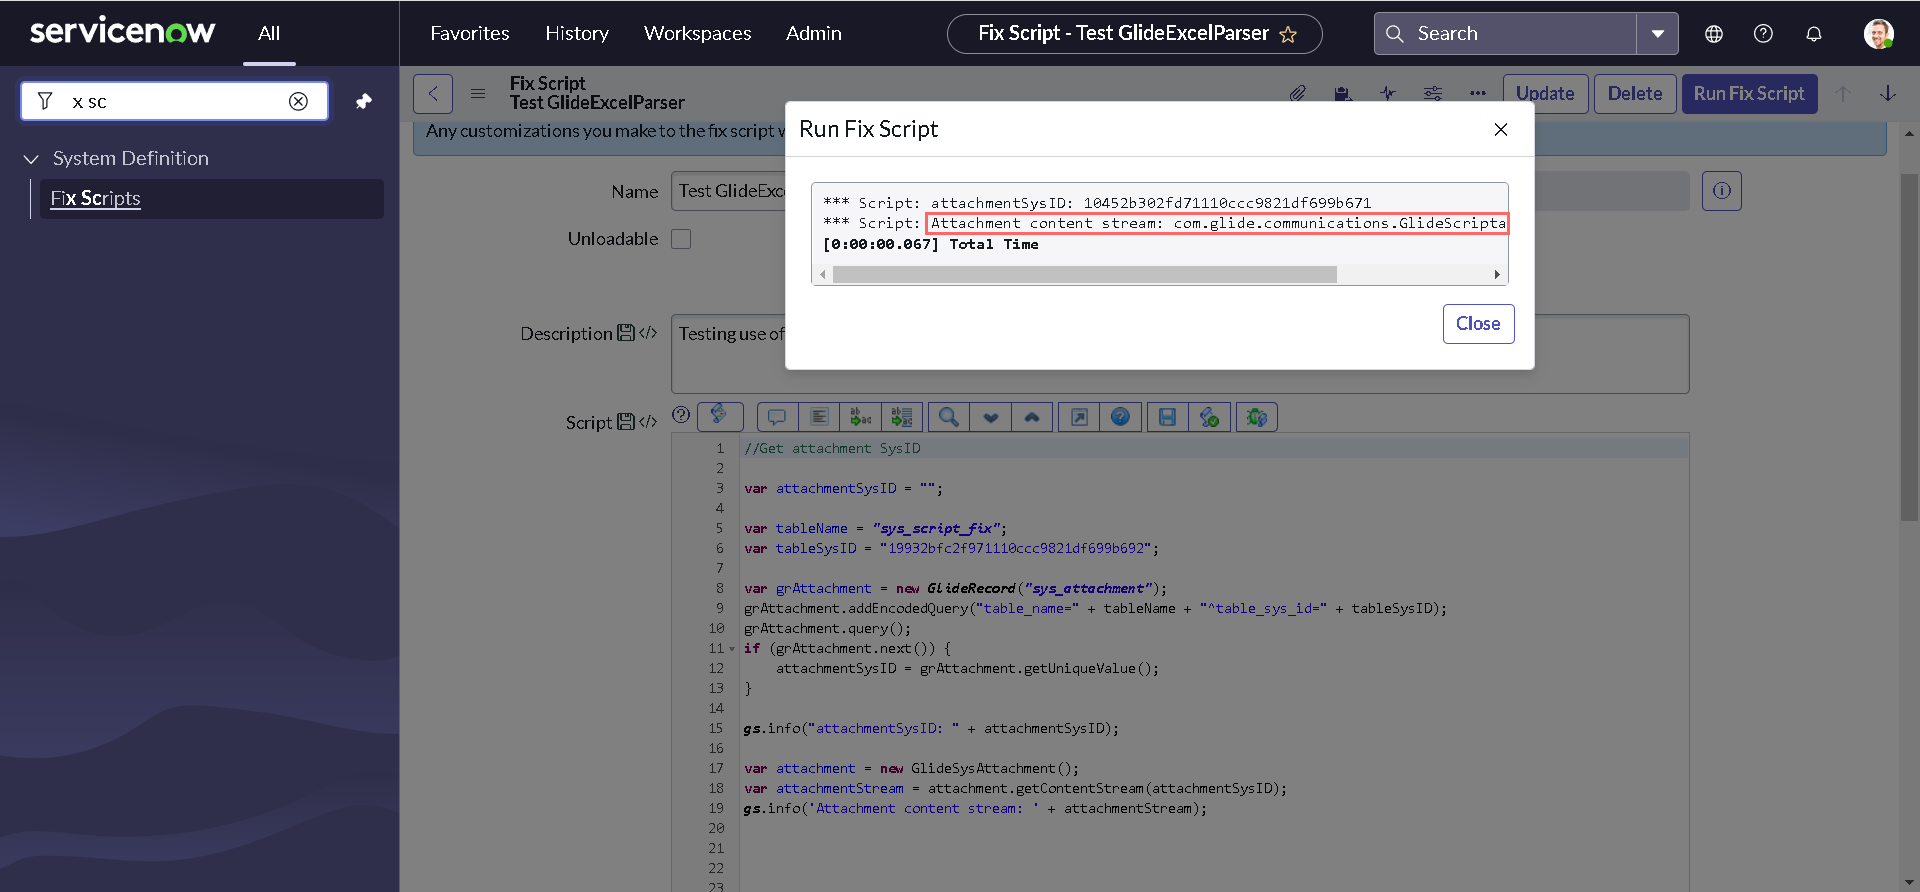Click the Update button
1920x892 pixels.
point(1545,94)
